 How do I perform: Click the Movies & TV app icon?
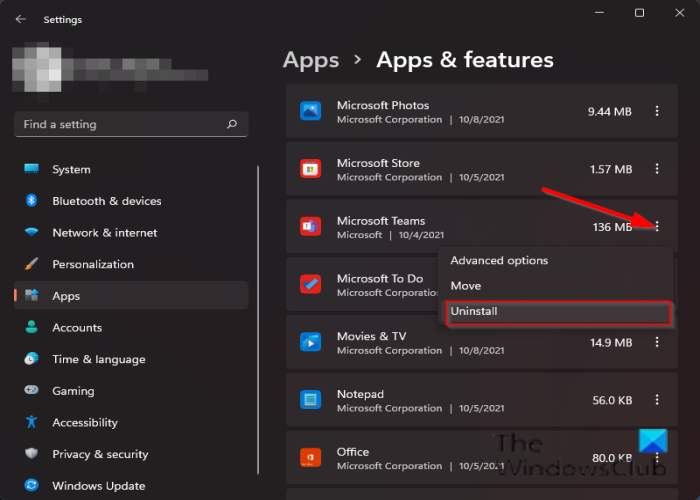pos(310,343)
